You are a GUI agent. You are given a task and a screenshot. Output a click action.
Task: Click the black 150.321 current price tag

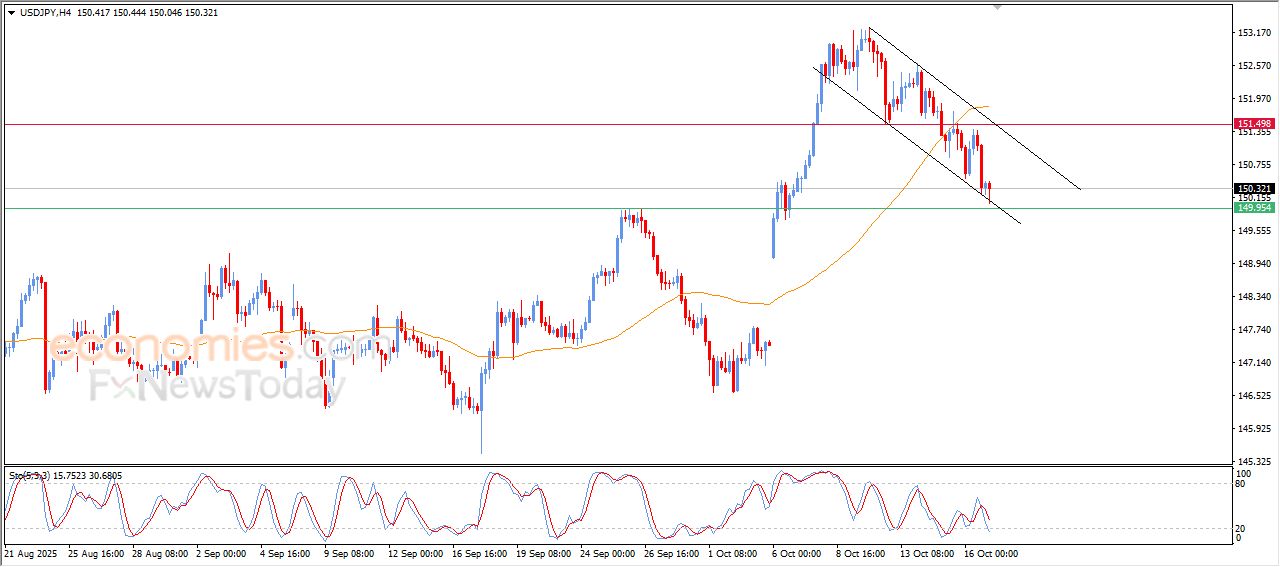[x=1254, y=188]
